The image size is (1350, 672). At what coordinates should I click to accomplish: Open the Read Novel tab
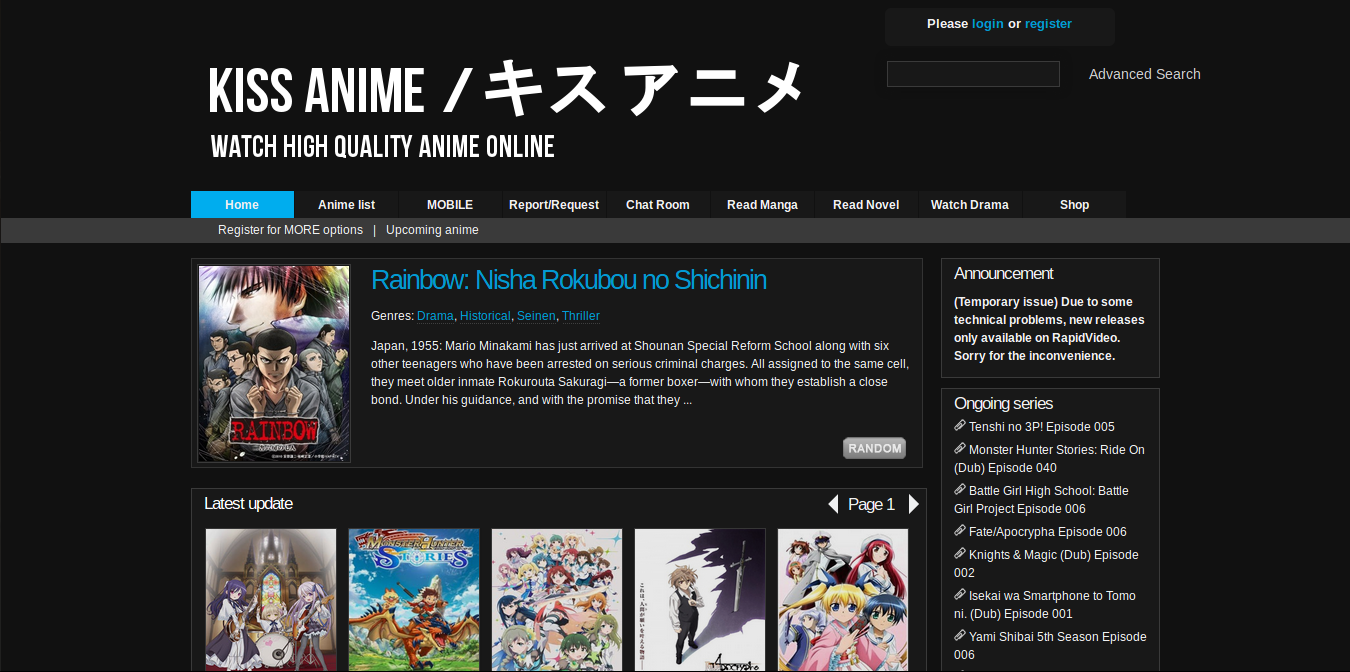pyautogui.click(x=866, y=204)
